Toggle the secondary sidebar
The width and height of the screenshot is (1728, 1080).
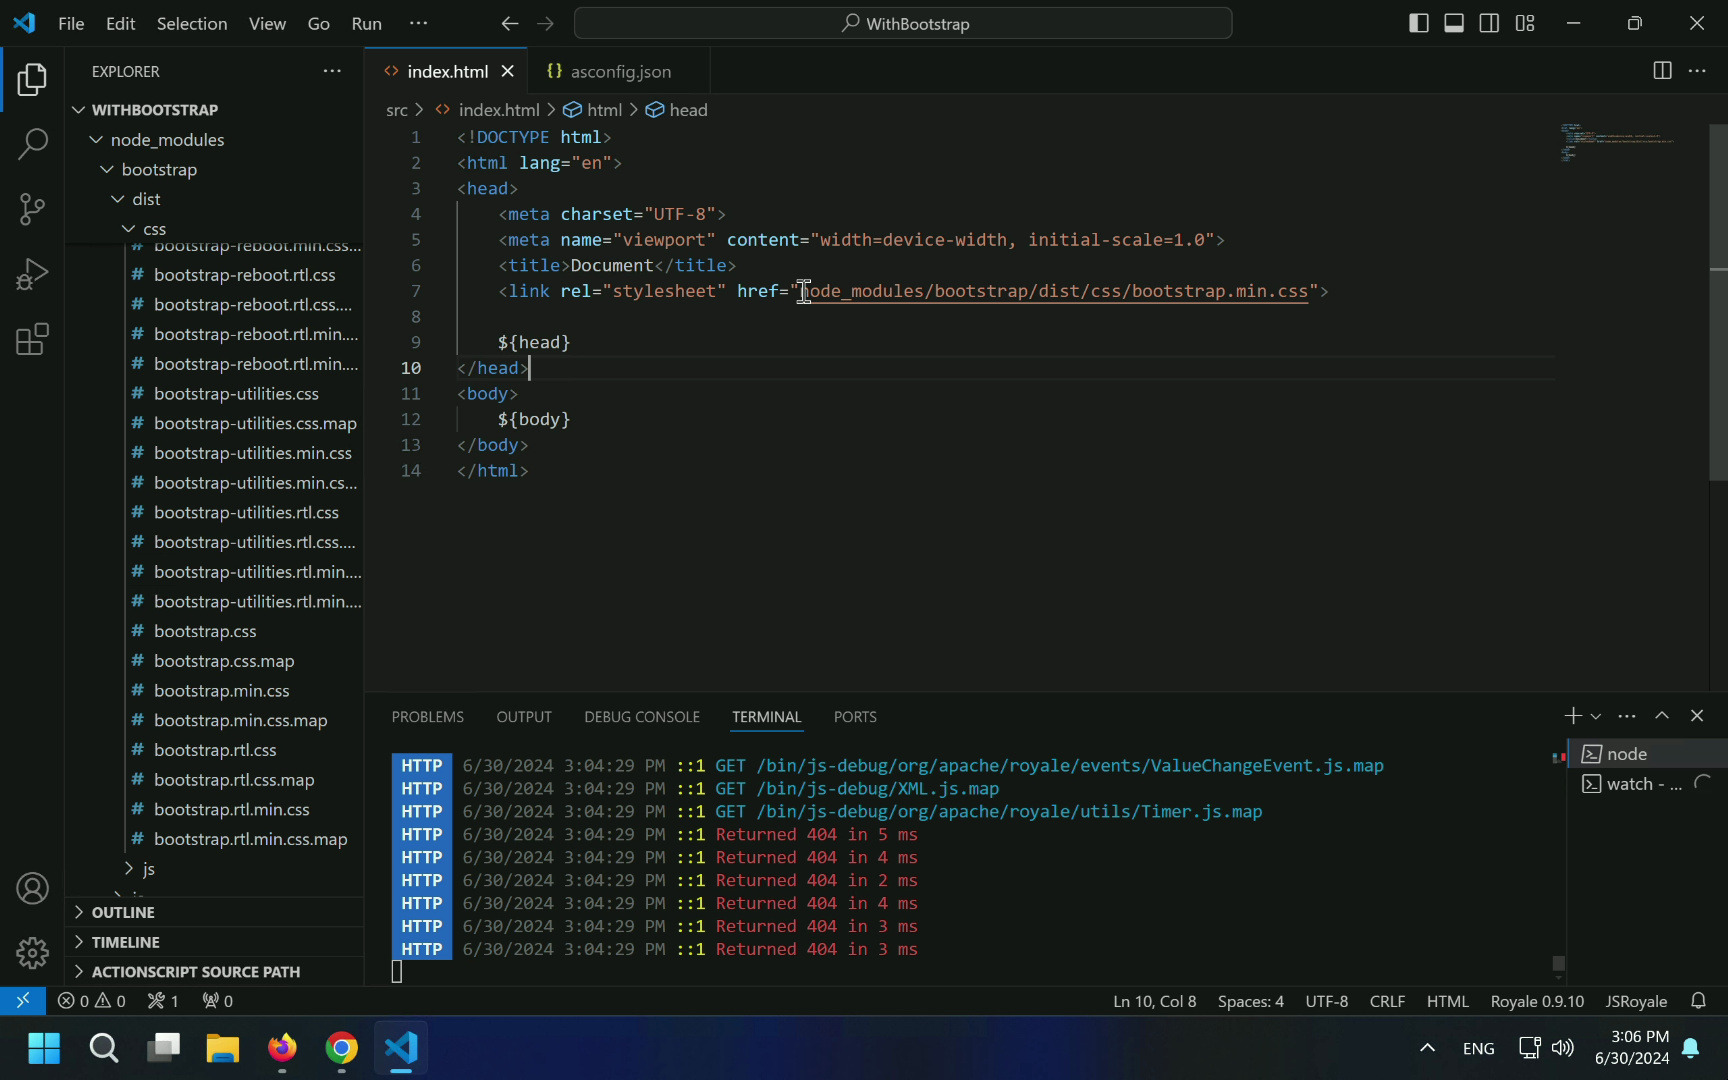coord(1489,22)
